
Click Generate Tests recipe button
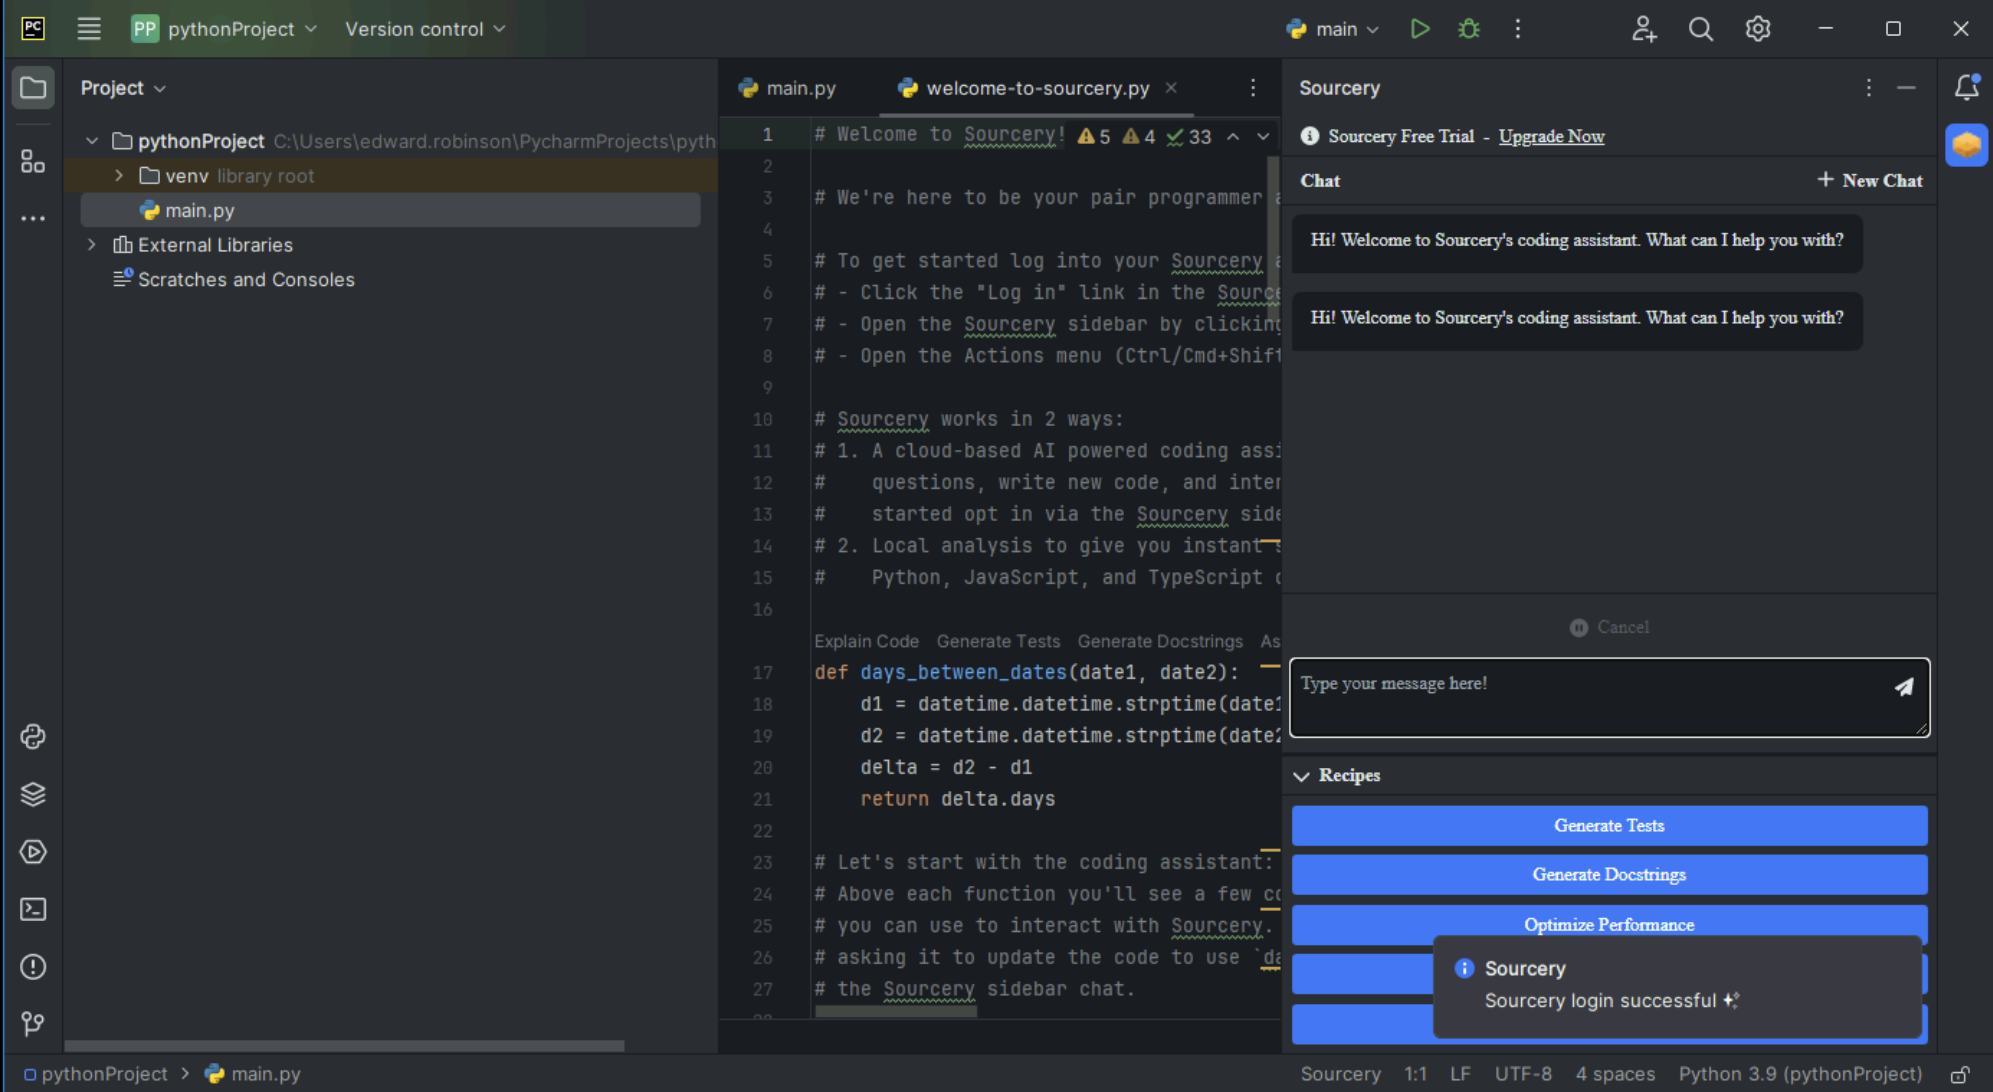[x=1609, y=826]
